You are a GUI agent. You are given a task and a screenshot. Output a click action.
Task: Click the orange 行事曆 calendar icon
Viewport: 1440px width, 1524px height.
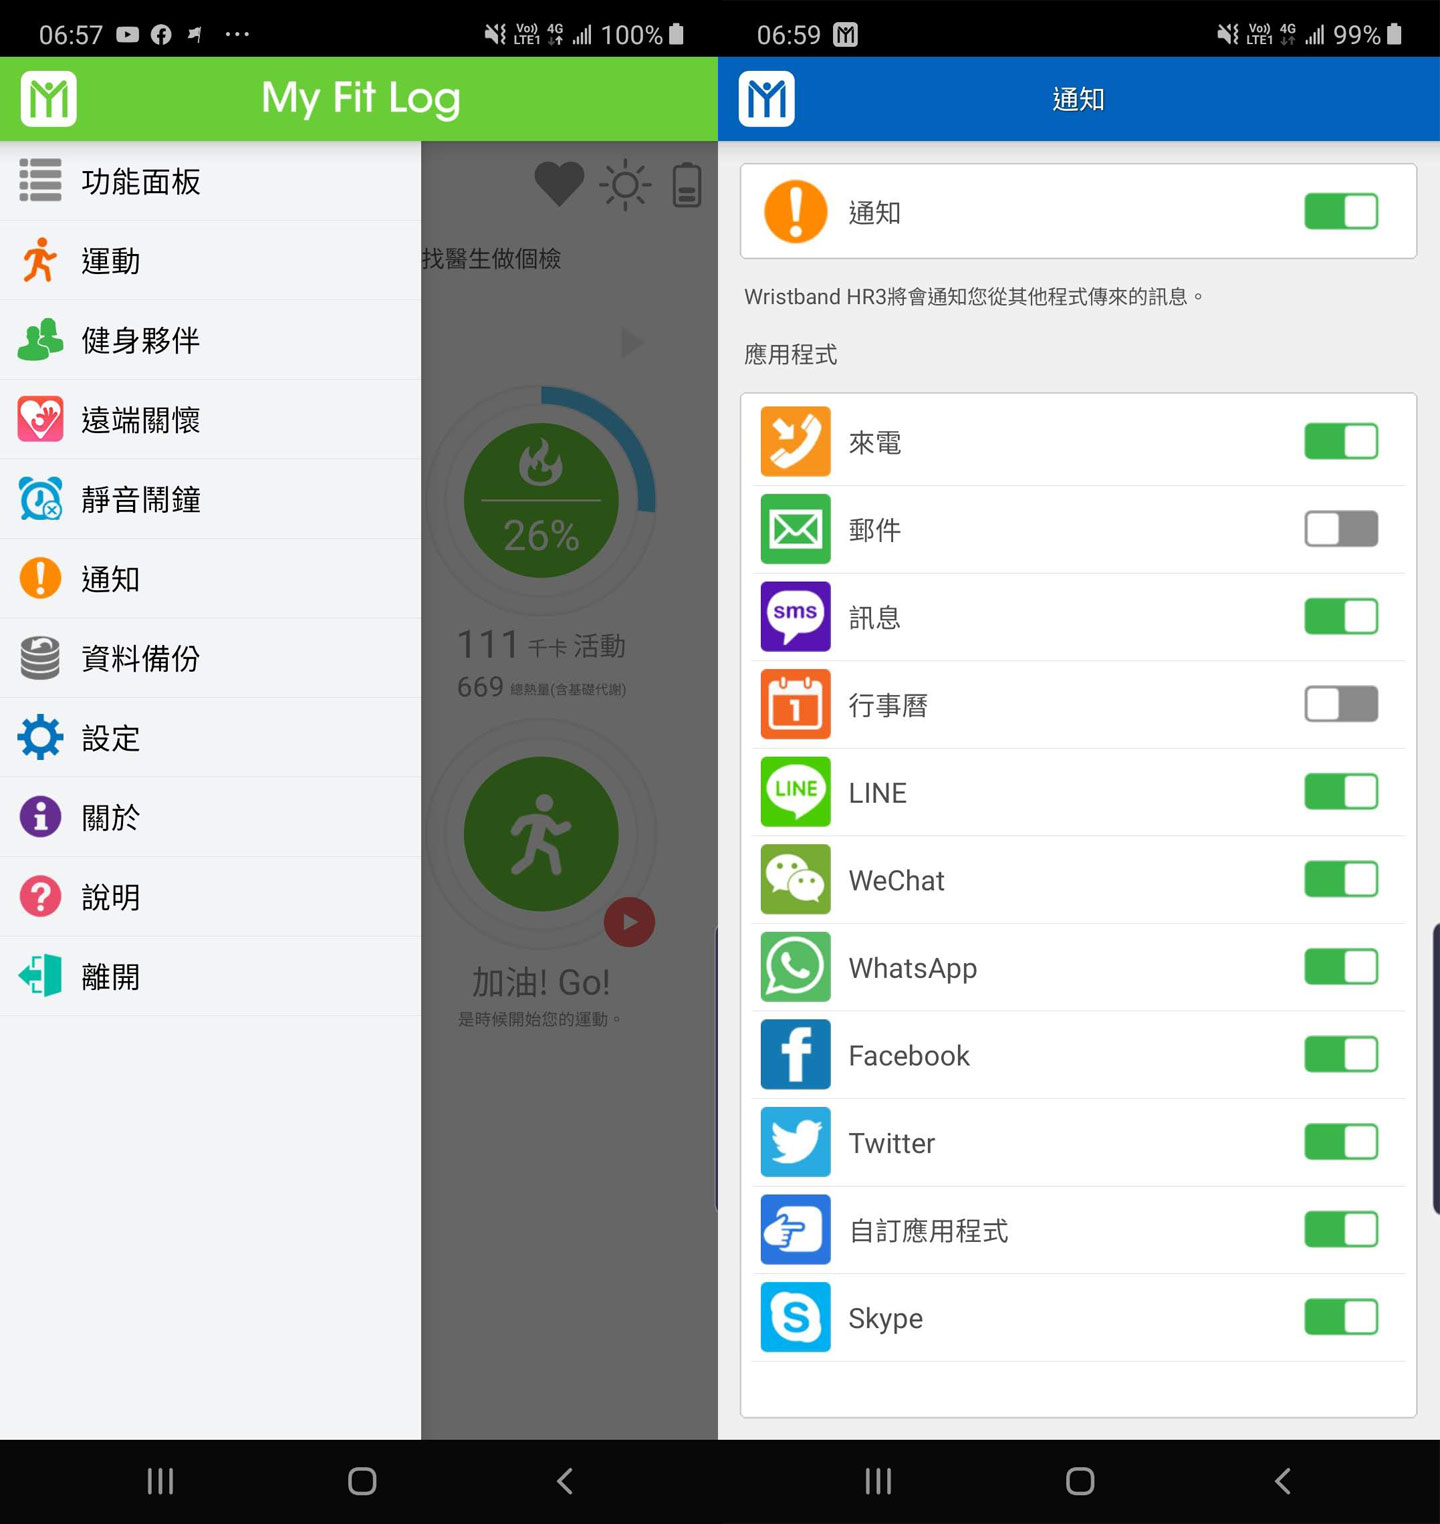(x=795, y=704)
